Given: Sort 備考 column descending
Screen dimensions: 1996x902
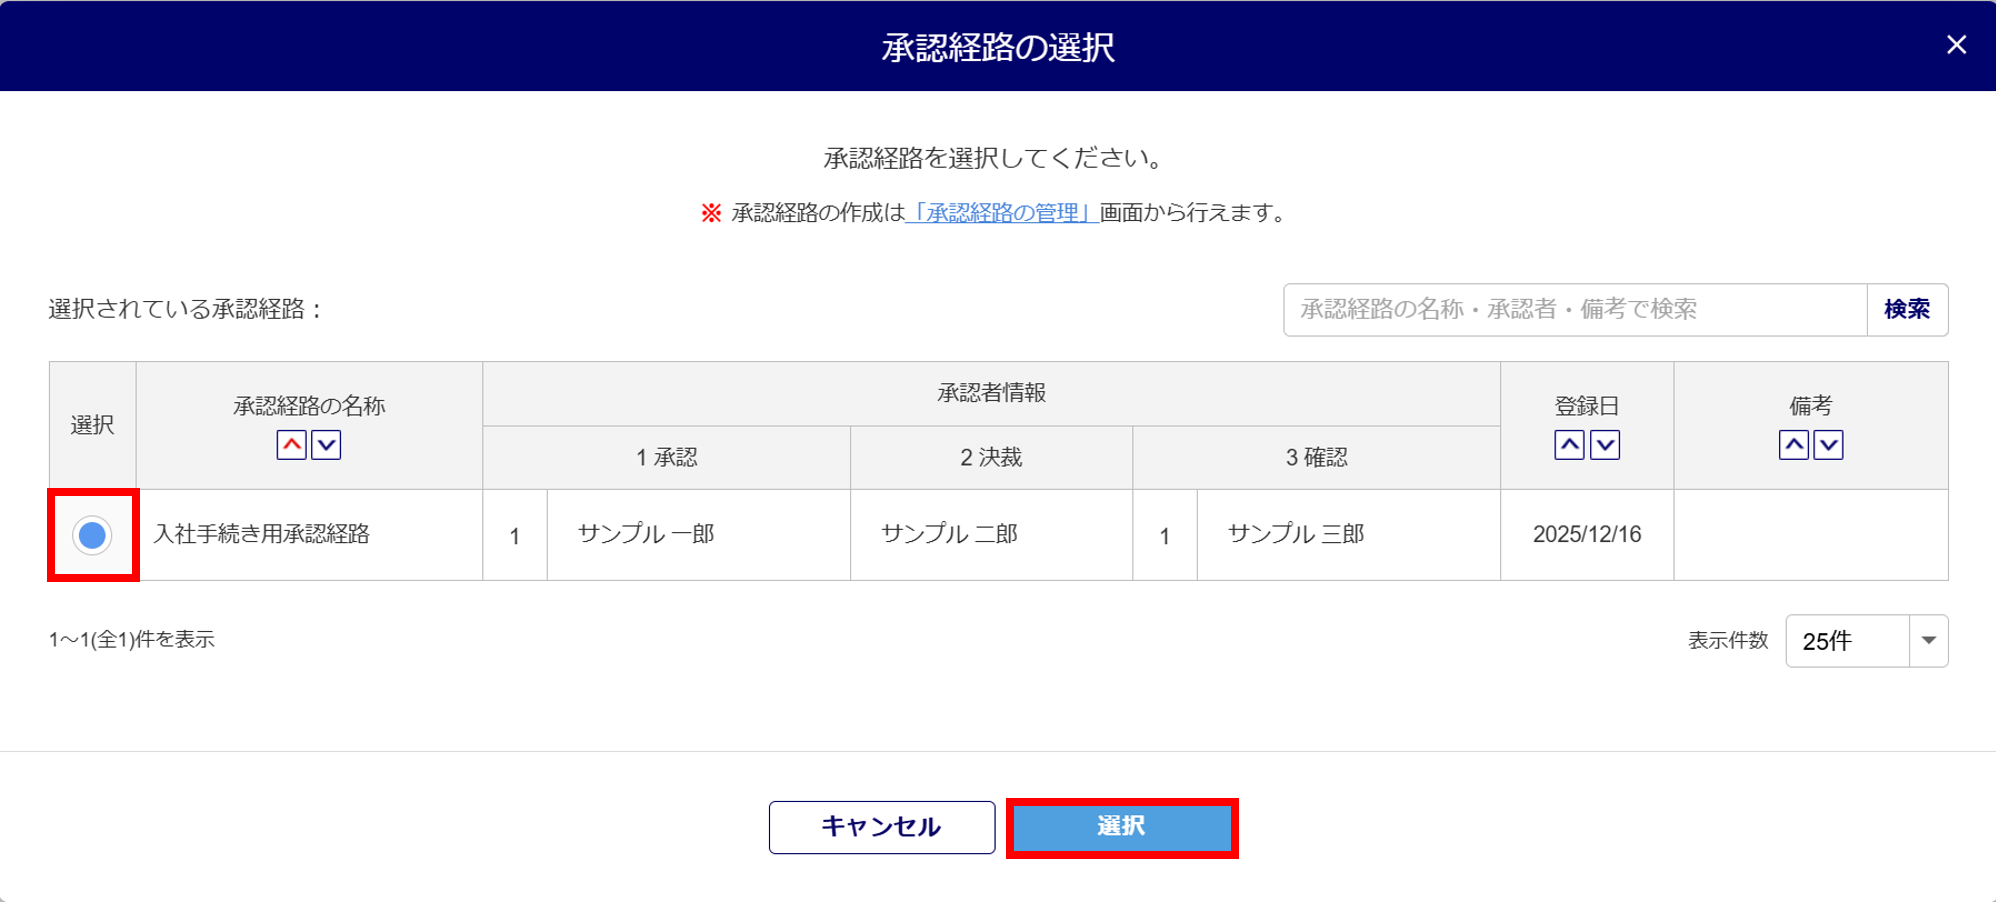Looking at the screenshot, I should (1829, 445).
